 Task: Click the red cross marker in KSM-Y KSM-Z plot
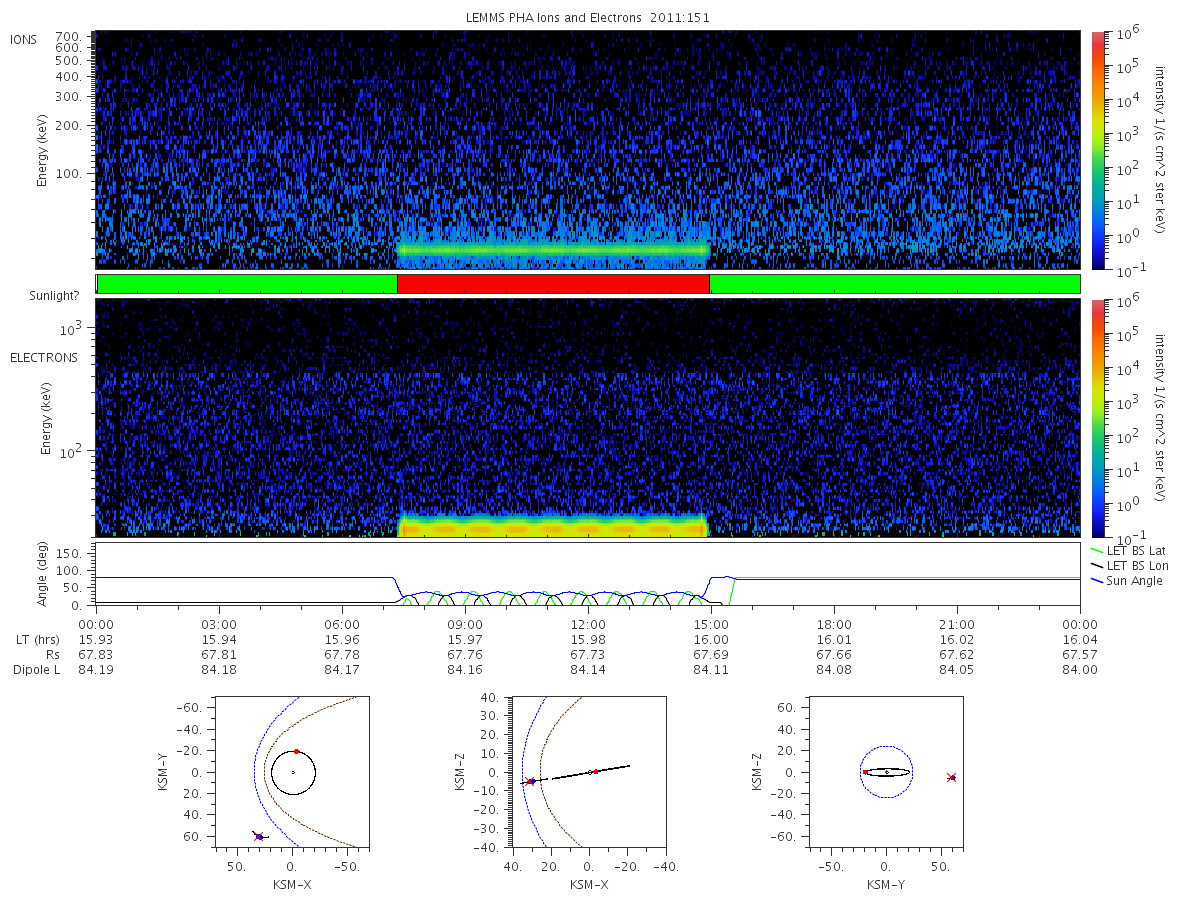pyautogui.click(x=951, y=777)
